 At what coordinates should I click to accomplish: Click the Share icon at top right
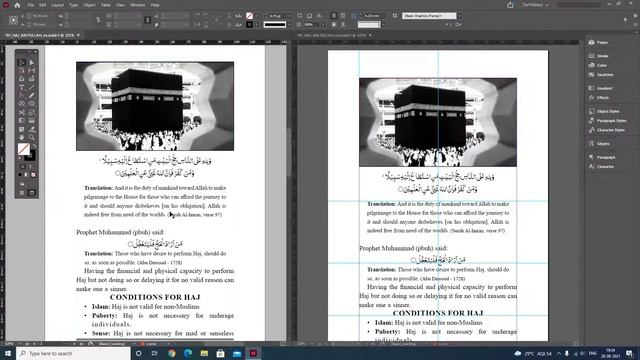point(510,5)
